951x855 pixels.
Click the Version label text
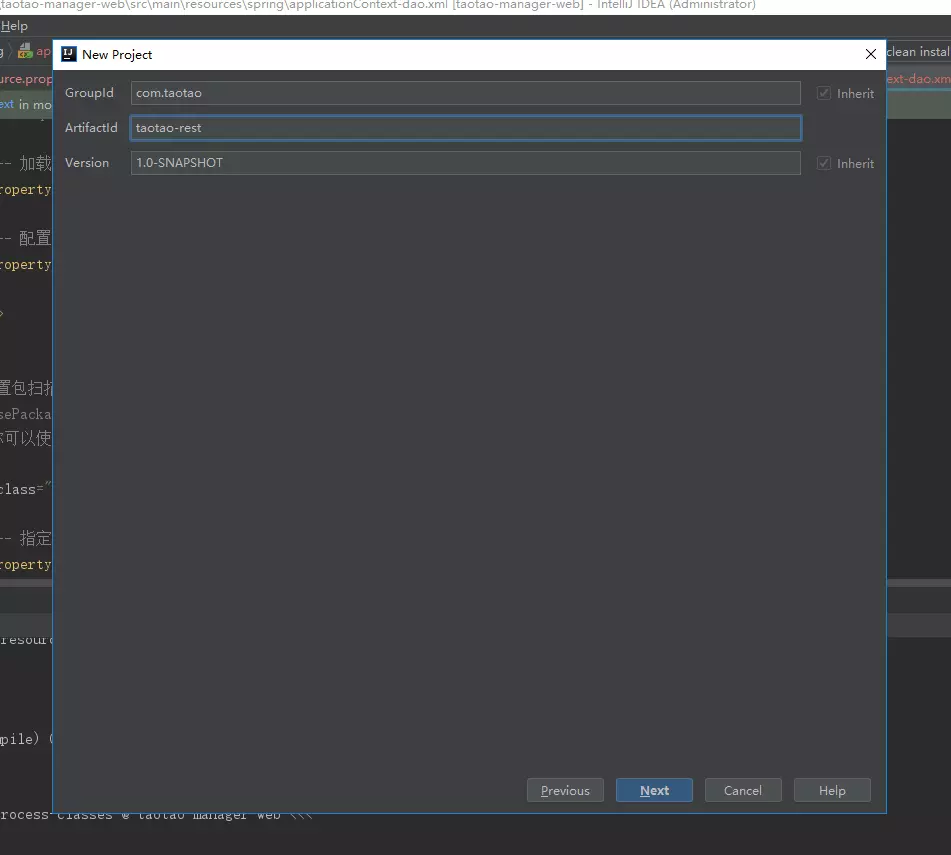87,163
